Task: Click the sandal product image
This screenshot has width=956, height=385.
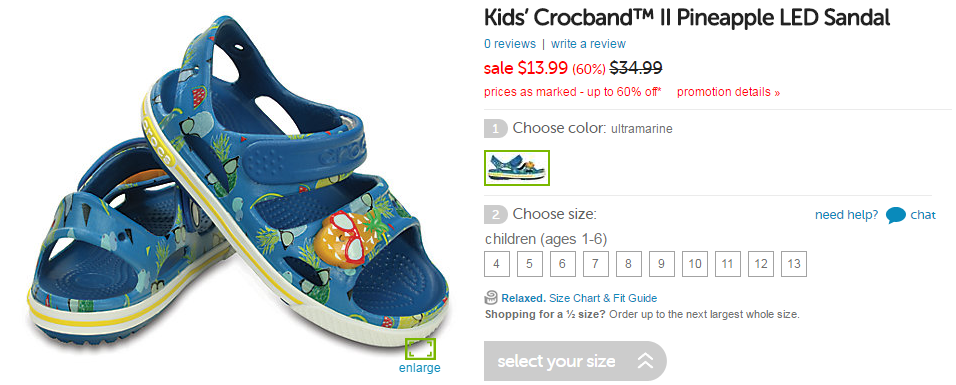Action: (238, 183)
